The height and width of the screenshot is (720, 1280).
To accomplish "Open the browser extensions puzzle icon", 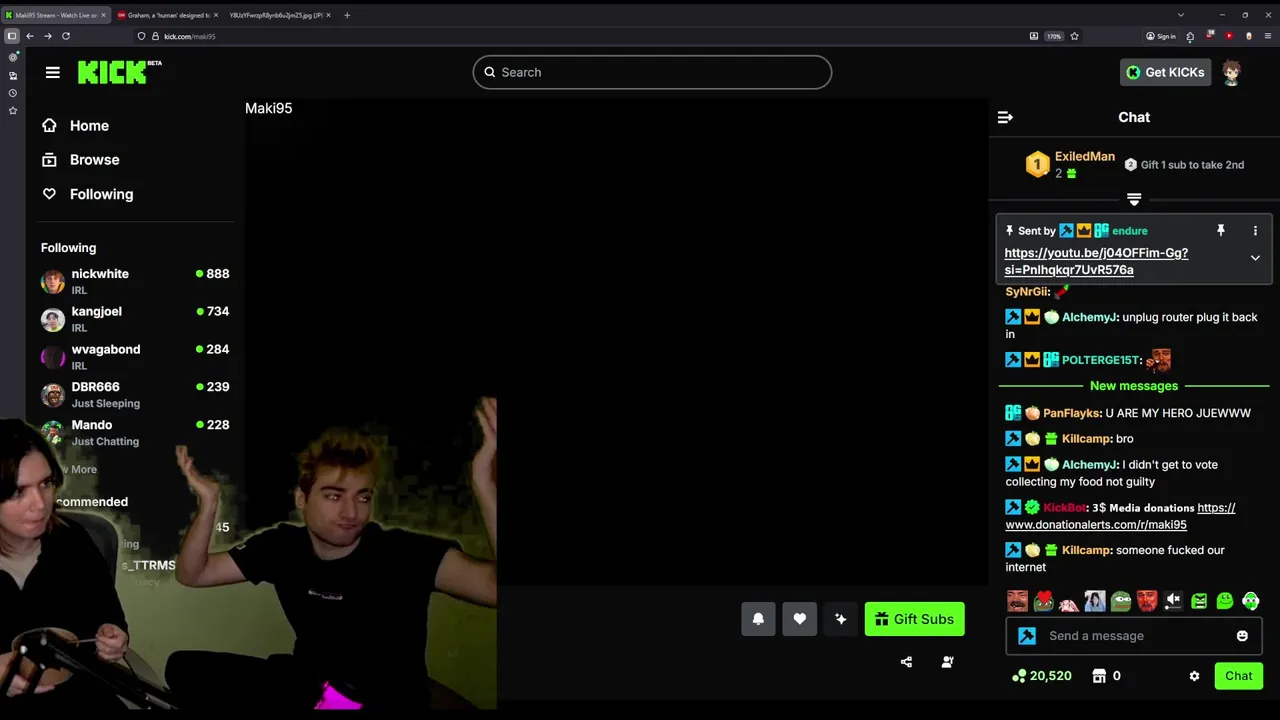I will (x=1190, y=36).
